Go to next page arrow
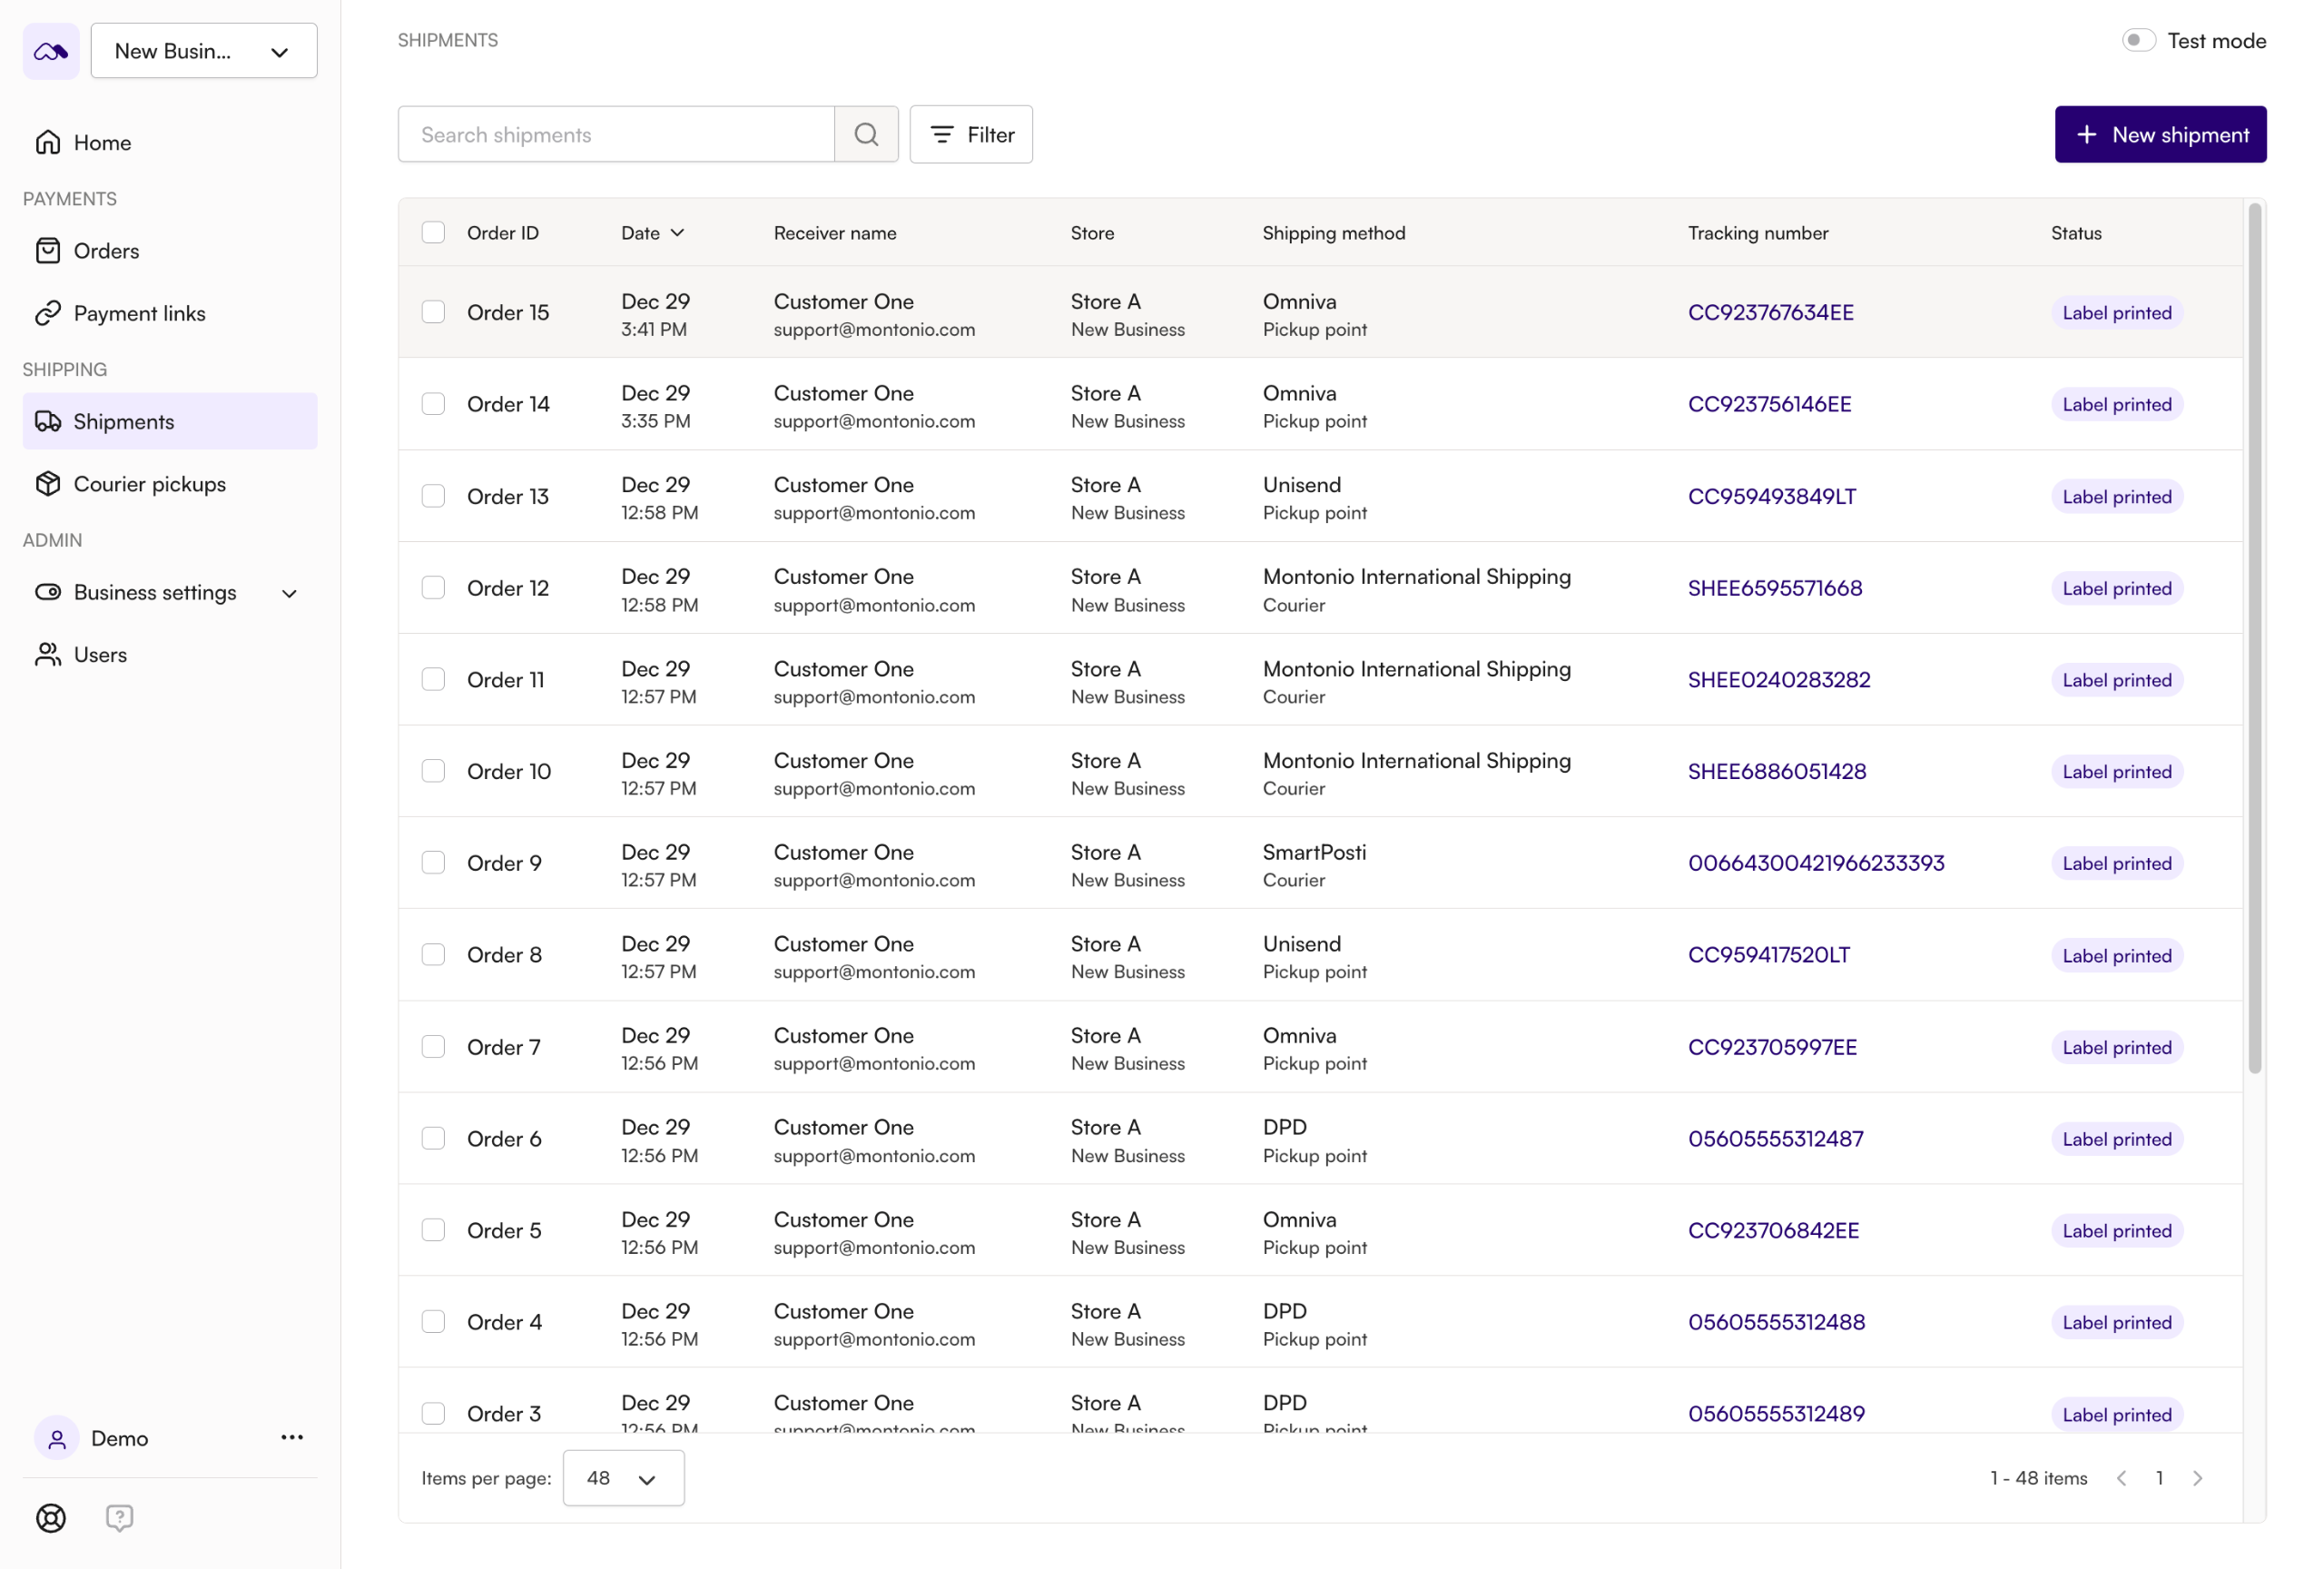 [x=2197, y=1477]
